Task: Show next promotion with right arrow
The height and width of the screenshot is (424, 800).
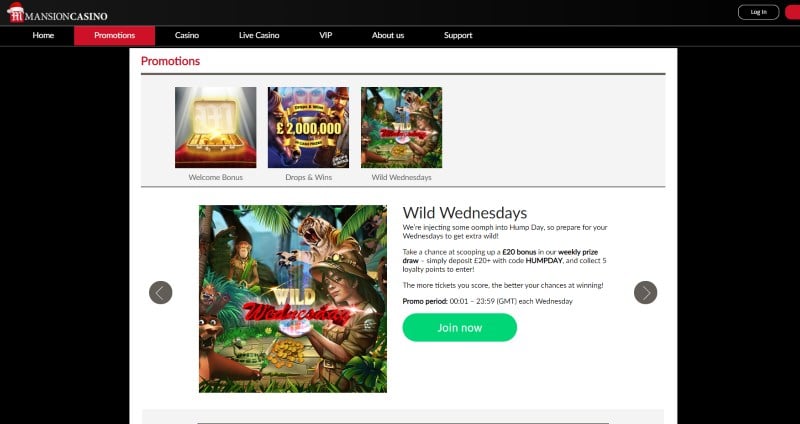Action: coord(645,293)
